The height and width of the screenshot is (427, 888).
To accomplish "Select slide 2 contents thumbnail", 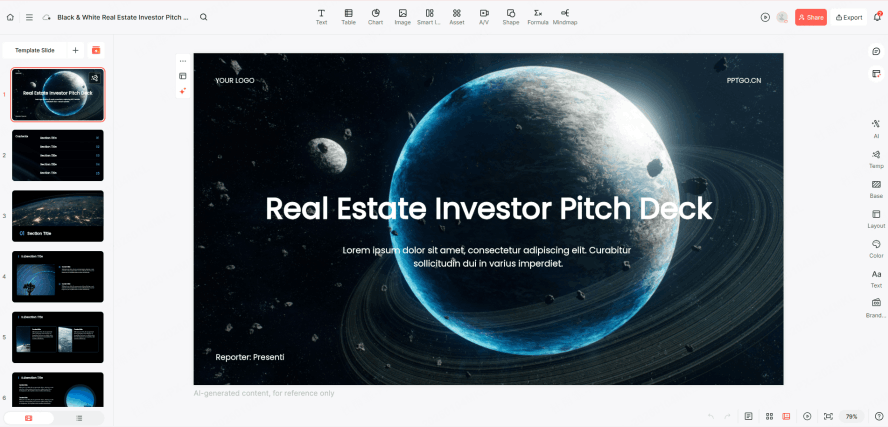I will [58, 155].
